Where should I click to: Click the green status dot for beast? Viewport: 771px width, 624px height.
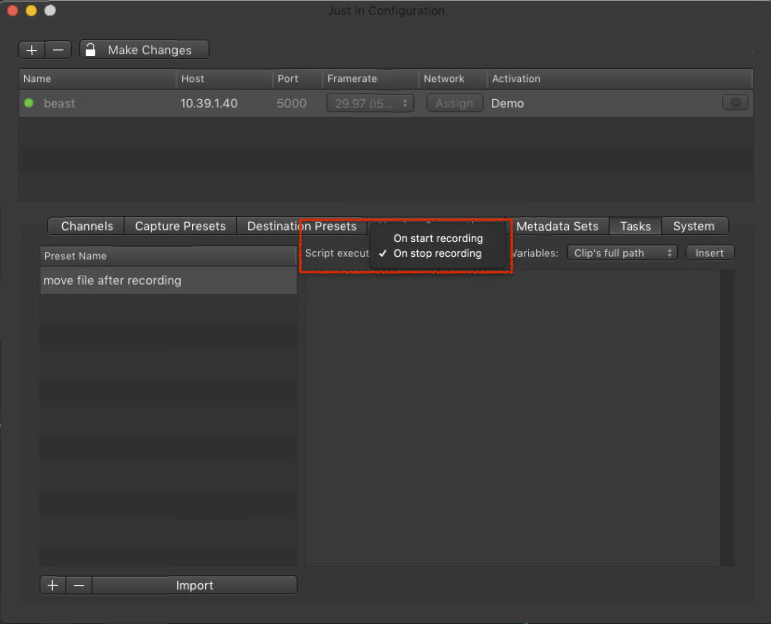tap(29, 103)
